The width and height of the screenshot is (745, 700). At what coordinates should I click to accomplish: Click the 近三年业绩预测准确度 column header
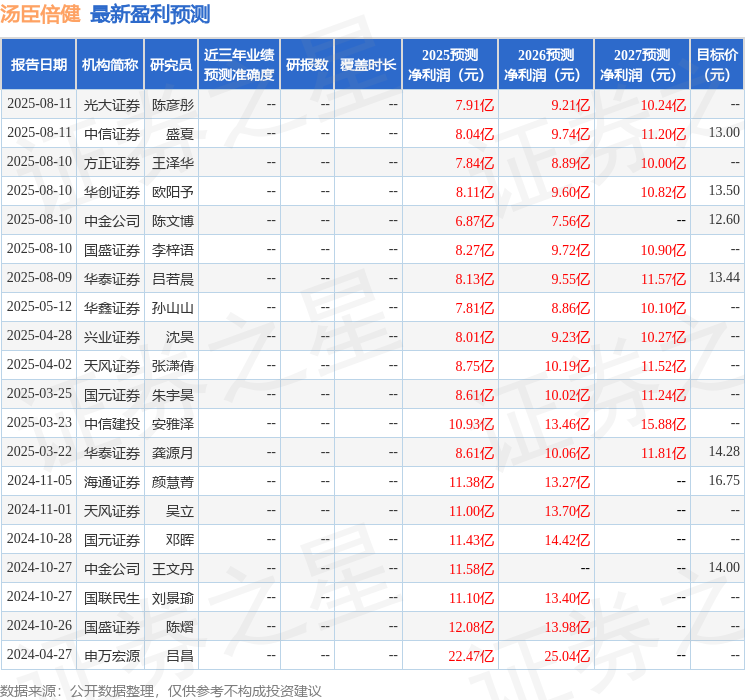point(239,65)
